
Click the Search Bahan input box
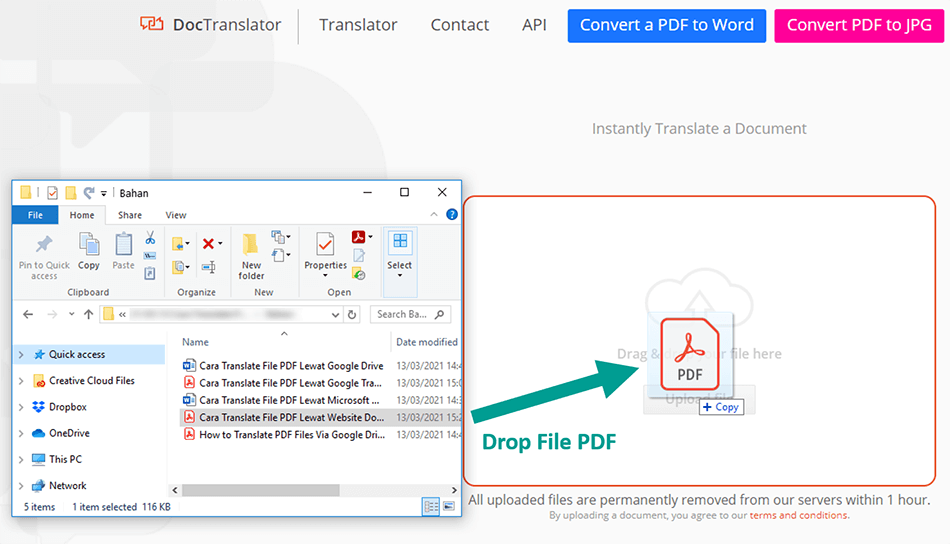pos(410,314)
